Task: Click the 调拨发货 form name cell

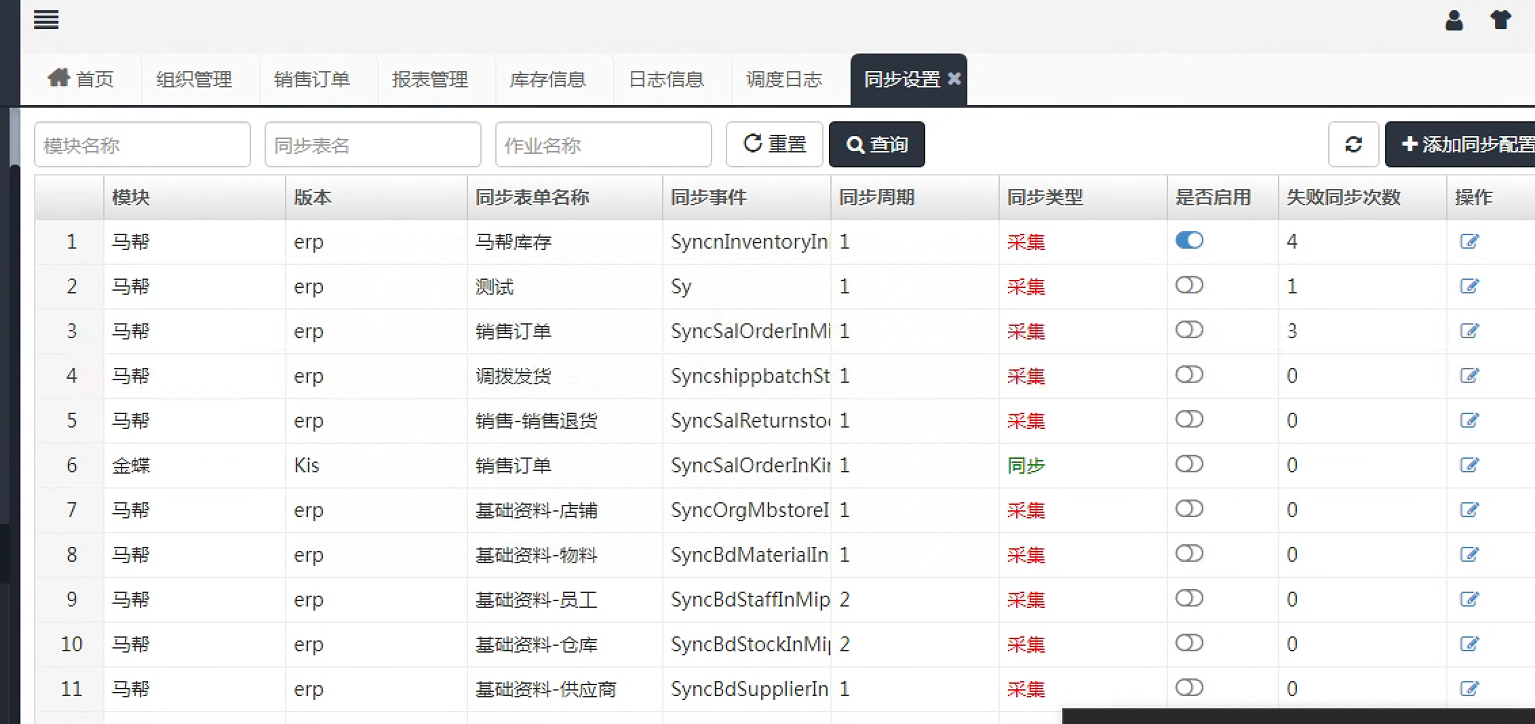Action: click(x=565, y=376)
